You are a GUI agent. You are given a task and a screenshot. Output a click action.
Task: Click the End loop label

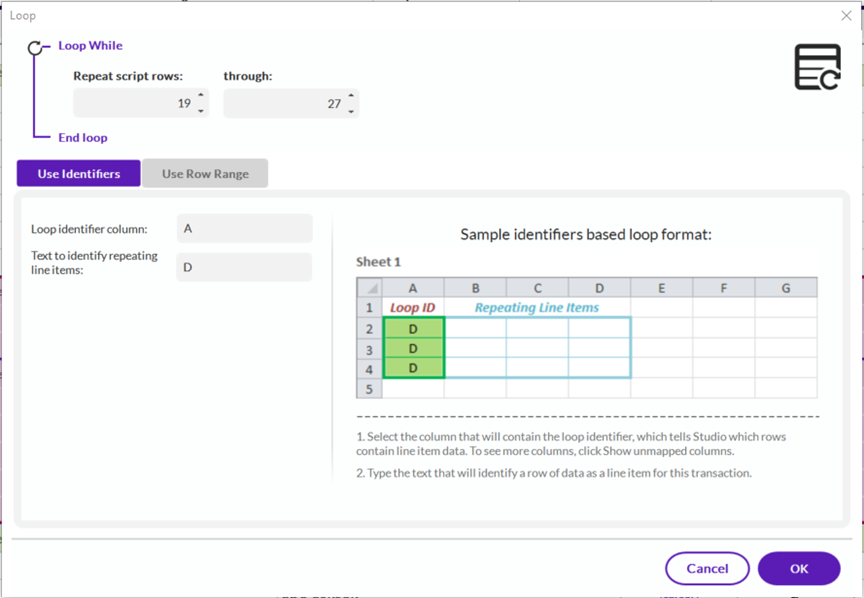[x=83, y=138]
